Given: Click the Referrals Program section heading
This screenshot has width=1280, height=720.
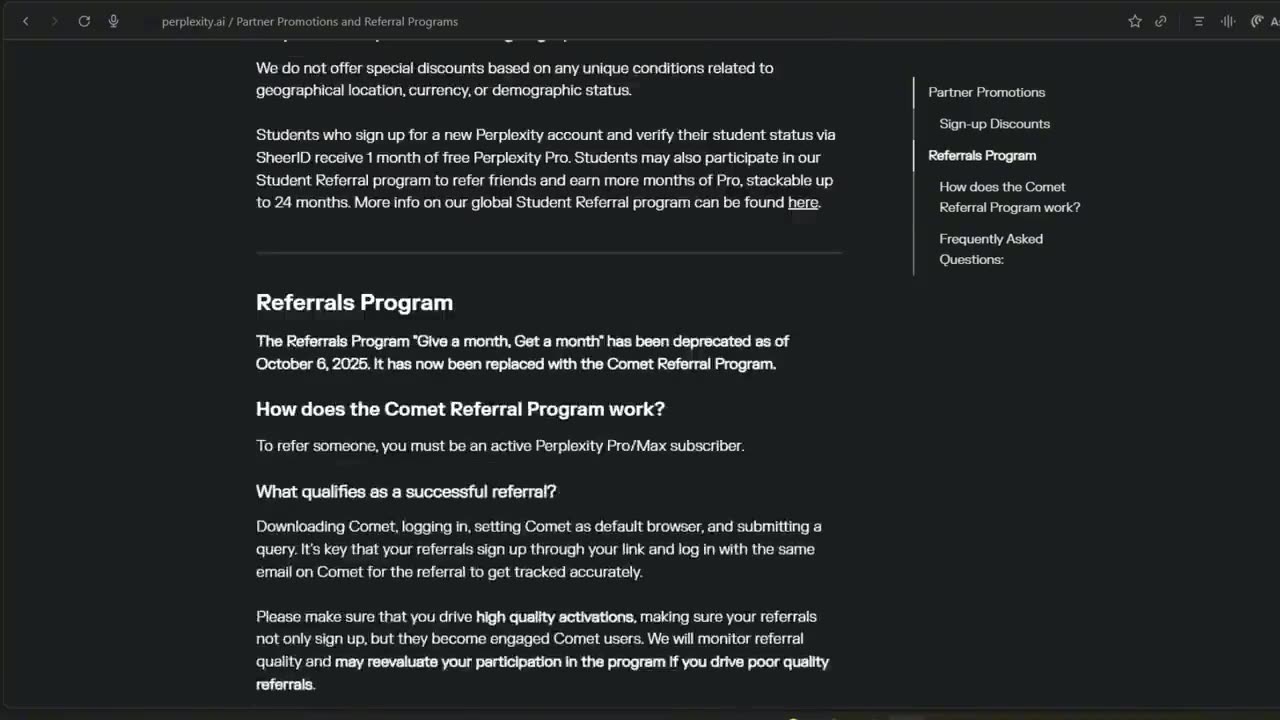Looking at the screenshot, I should point(354,302).
